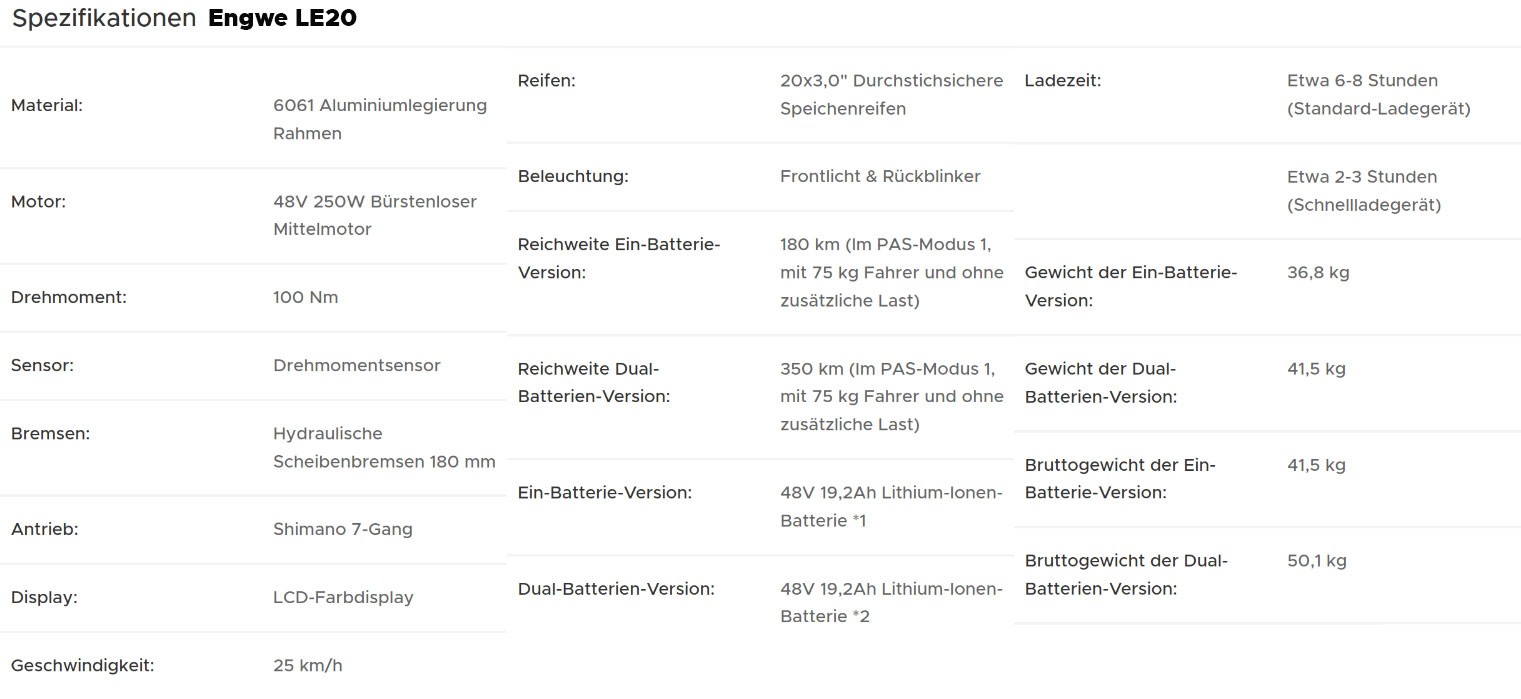Click the Etwa 2-3 Stunden value
The width and height of the screenshot is (1521, 699).
(1363, 190)
